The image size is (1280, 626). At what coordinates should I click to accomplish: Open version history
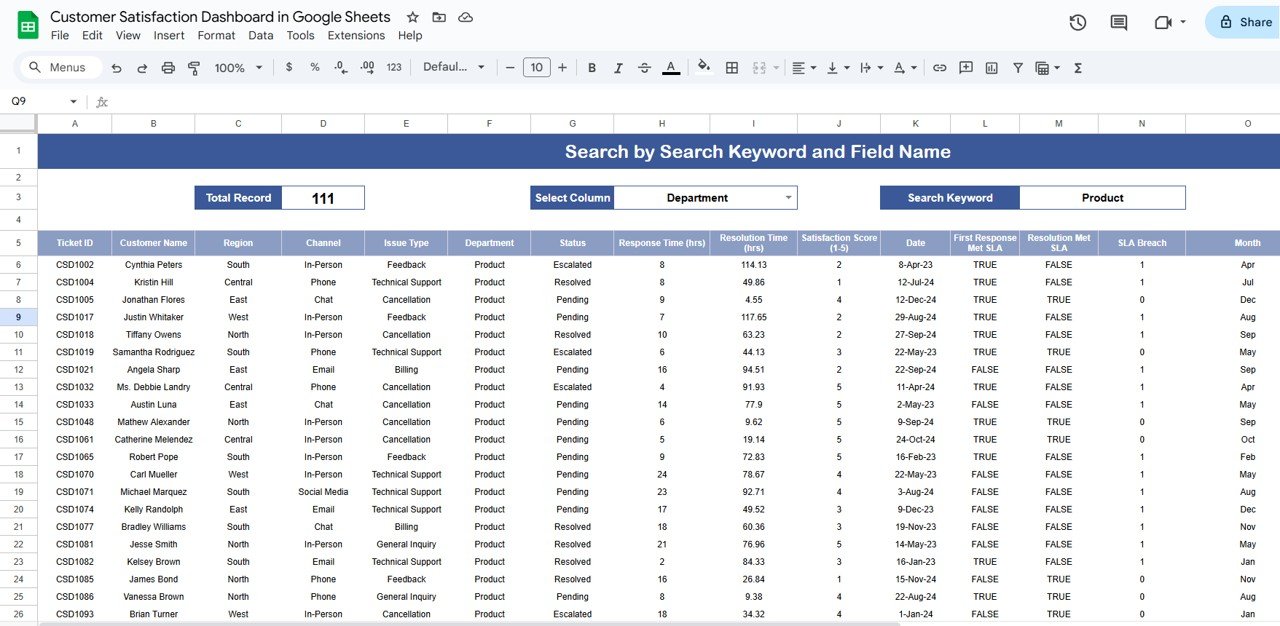click(x=1077, y=22)
